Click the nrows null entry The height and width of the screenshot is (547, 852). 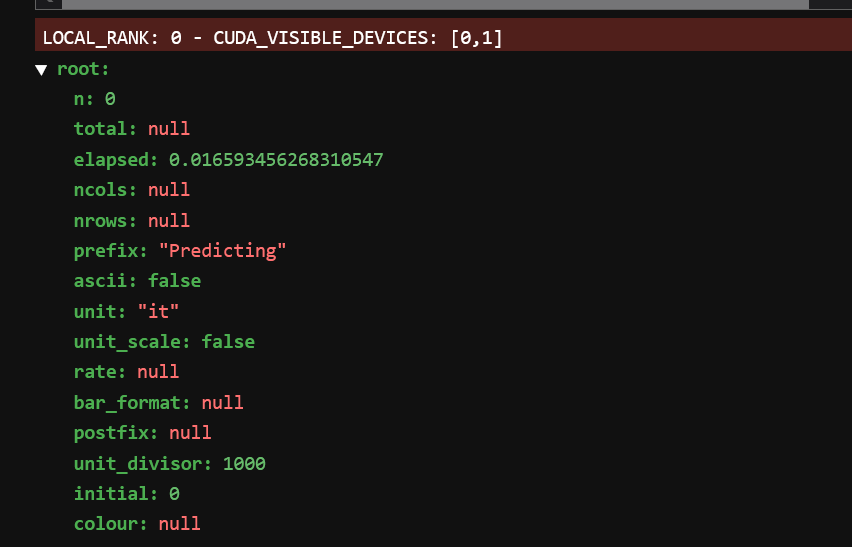pos(132,221)
